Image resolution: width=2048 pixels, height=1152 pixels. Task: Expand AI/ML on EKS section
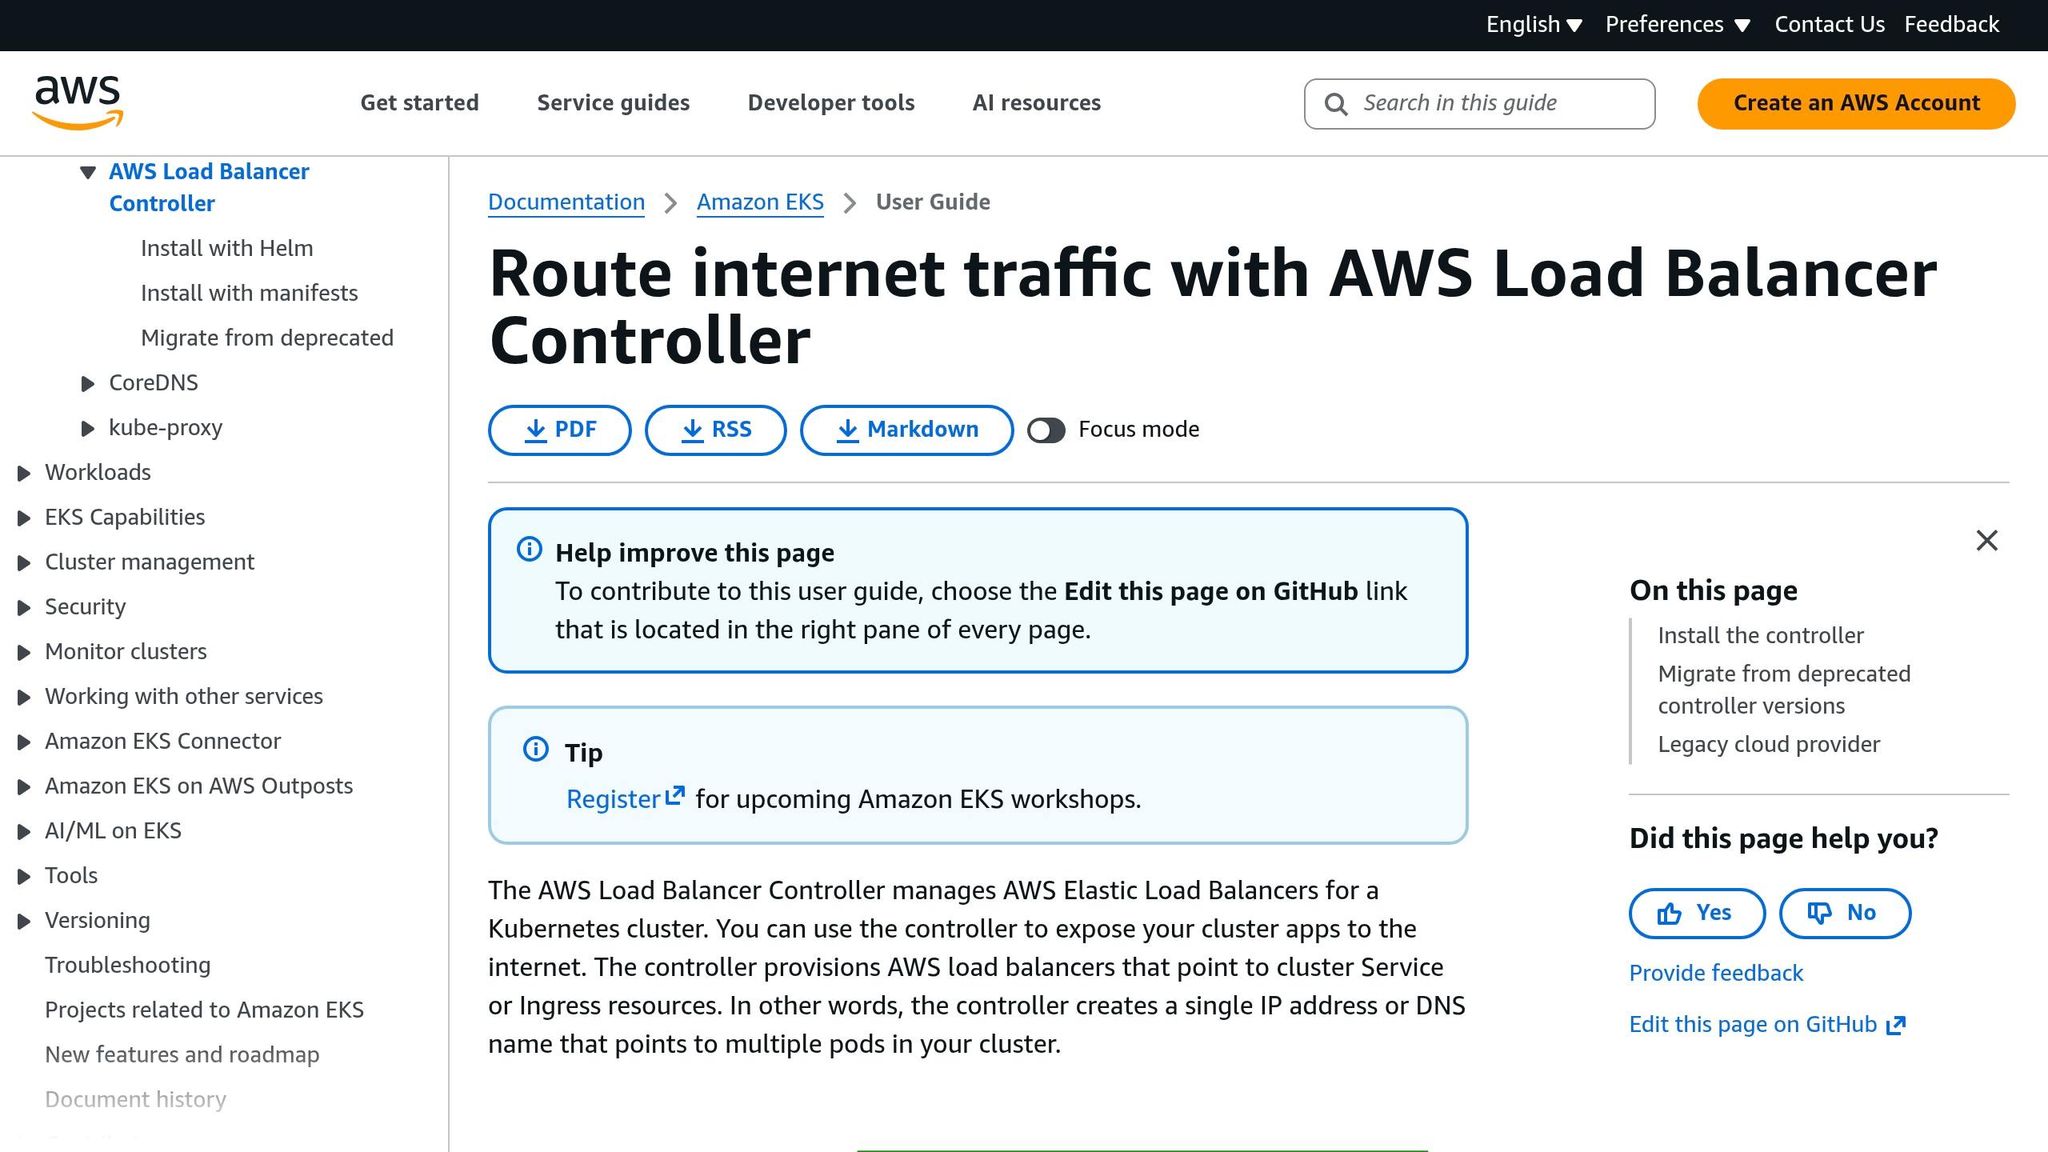click(x=24, y=832)
